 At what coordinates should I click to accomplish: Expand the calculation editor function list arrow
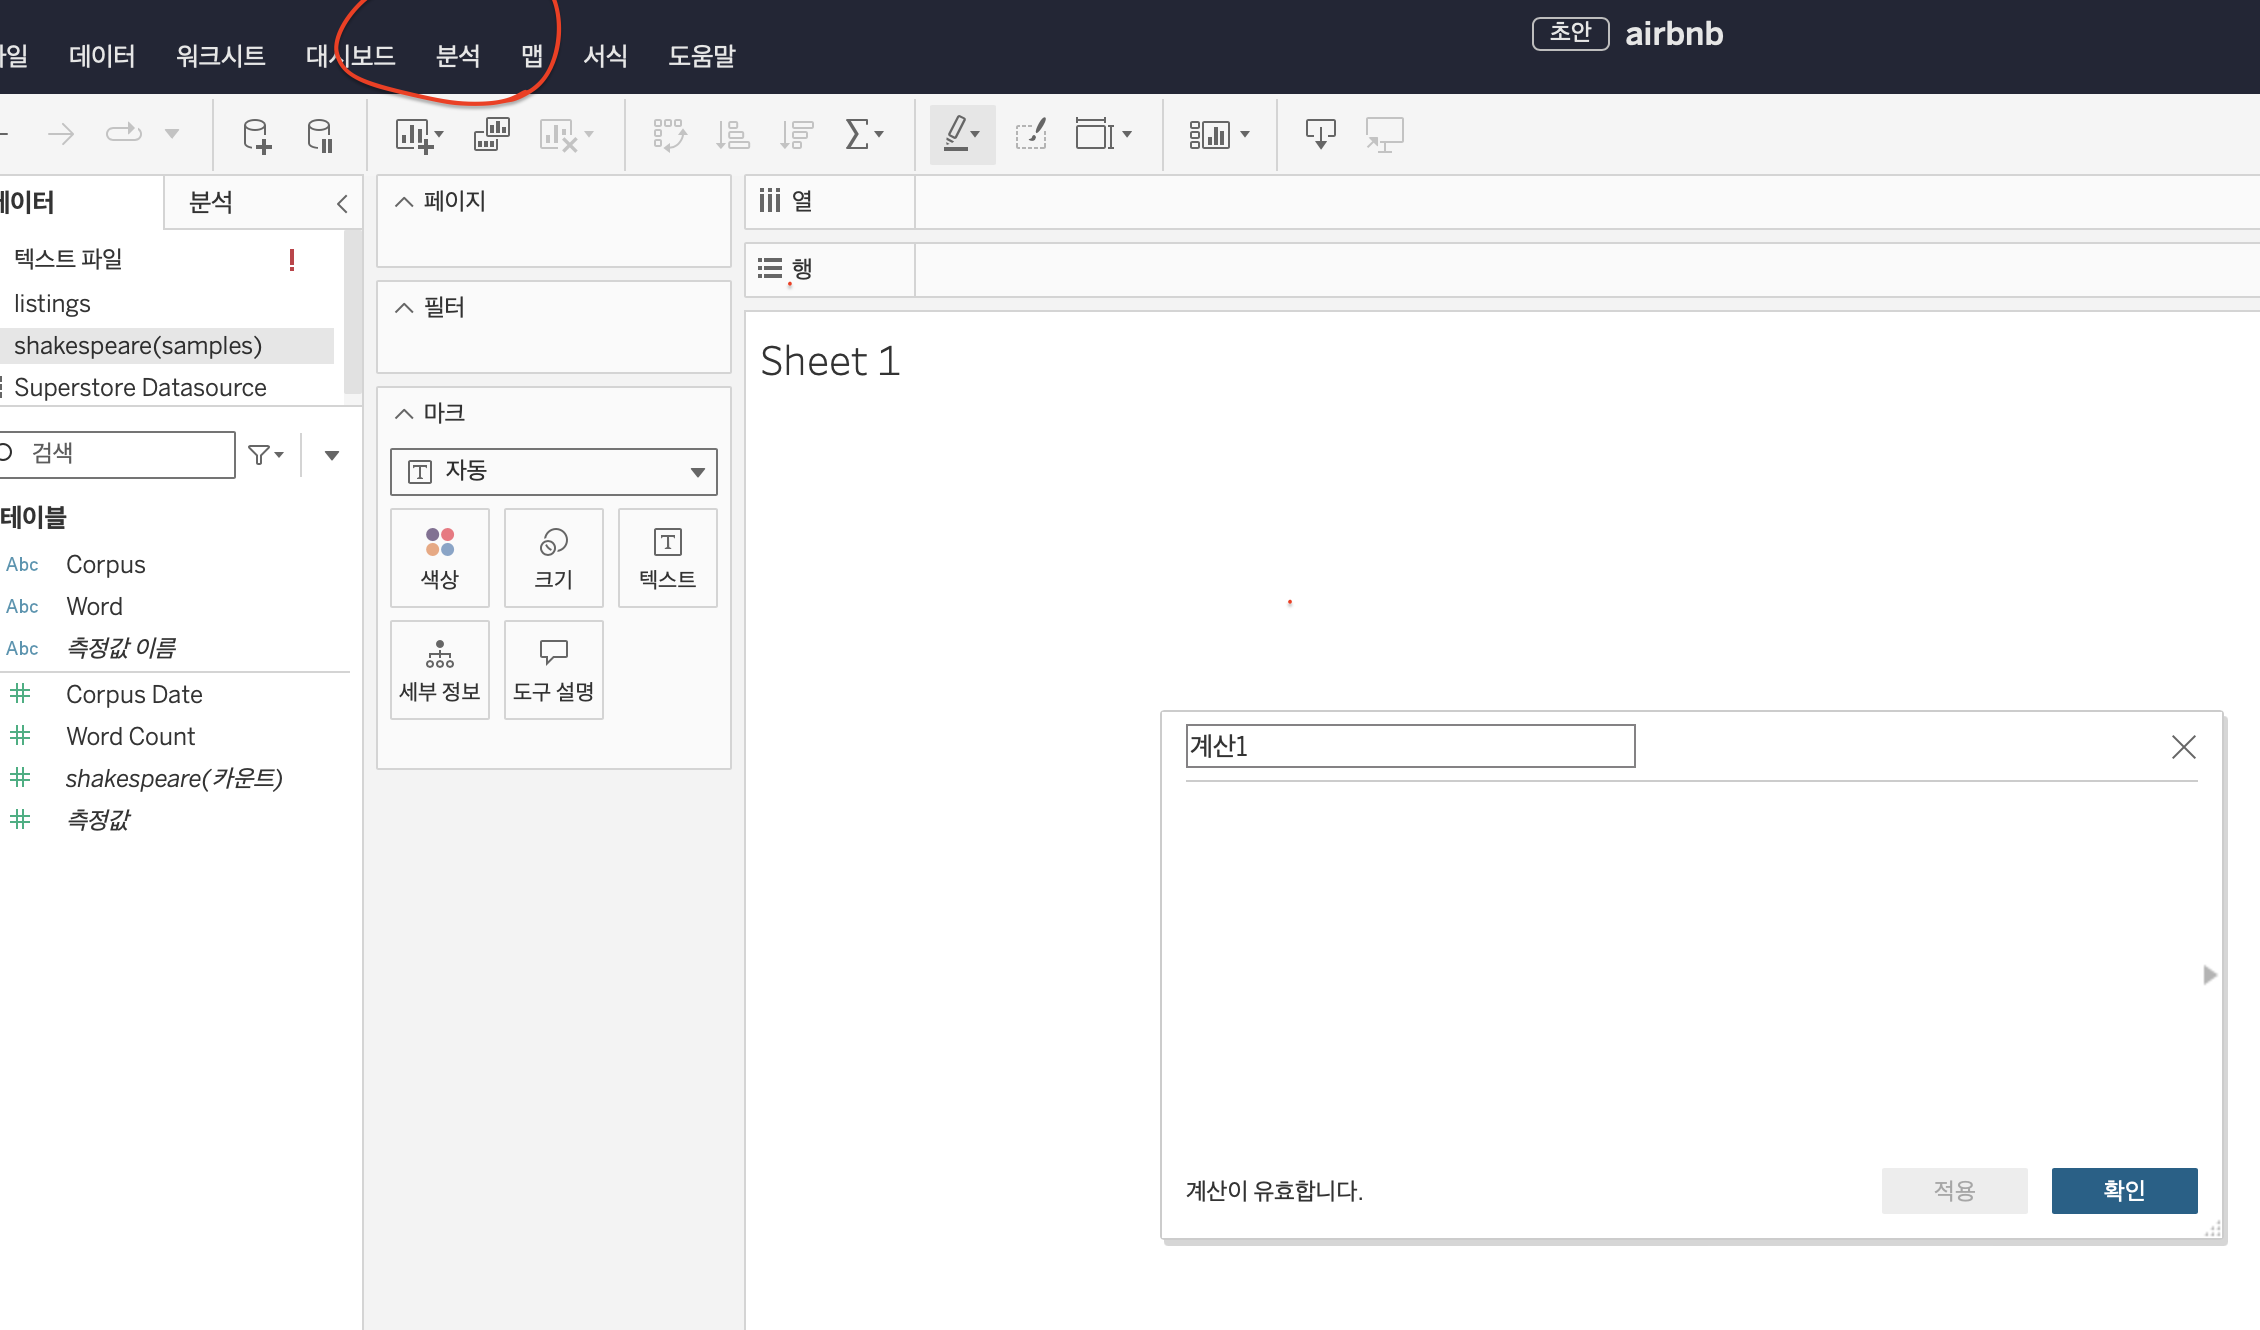point(2209,975)
